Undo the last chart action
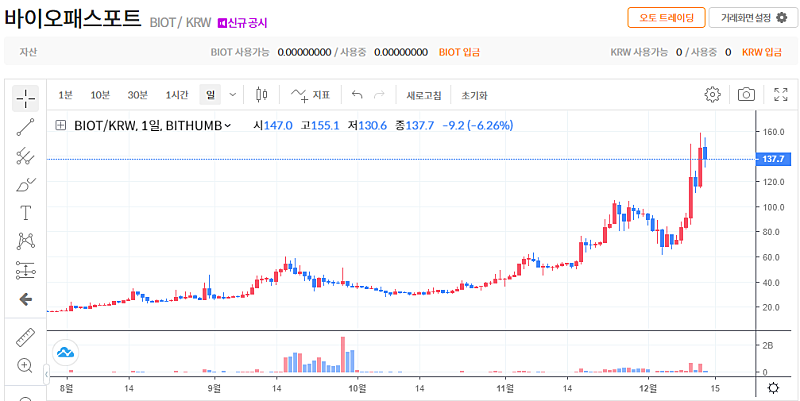800x401 pixels. [357, 95]
